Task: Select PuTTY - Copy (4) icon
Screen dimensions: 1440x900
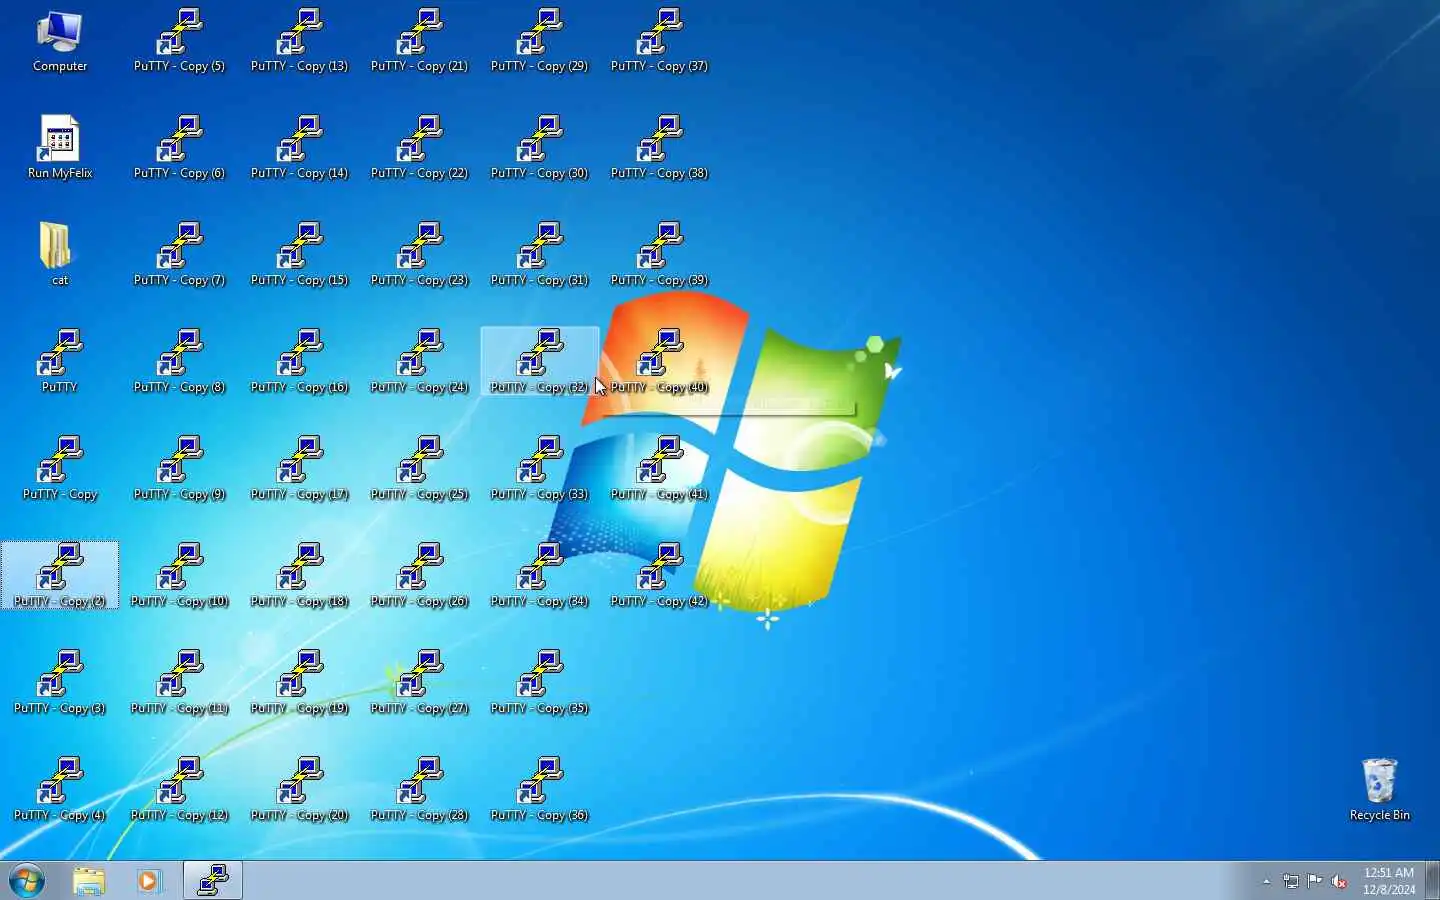Action: point(60,790)
